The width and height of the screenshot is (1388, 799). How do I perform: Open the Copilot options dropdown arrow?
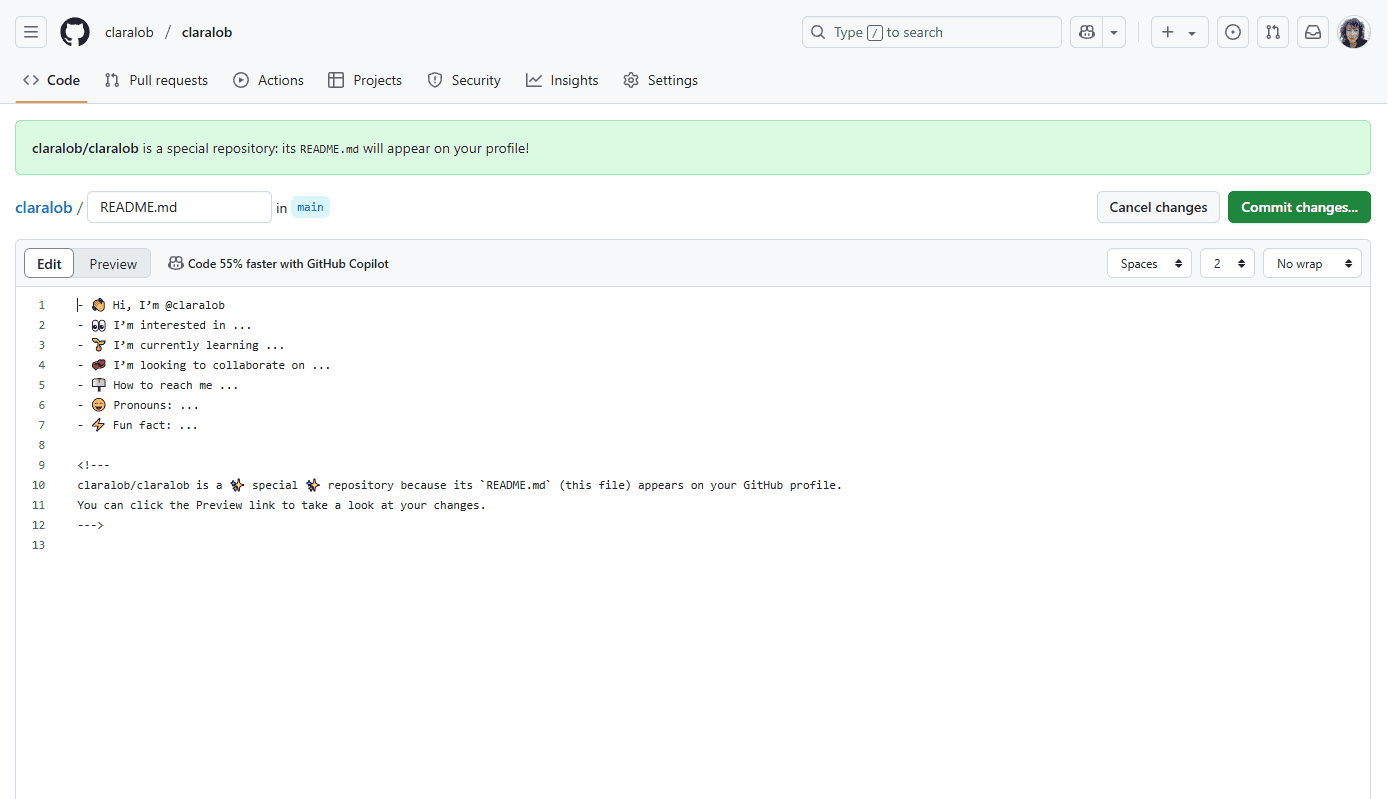[x=1113, y=31]
